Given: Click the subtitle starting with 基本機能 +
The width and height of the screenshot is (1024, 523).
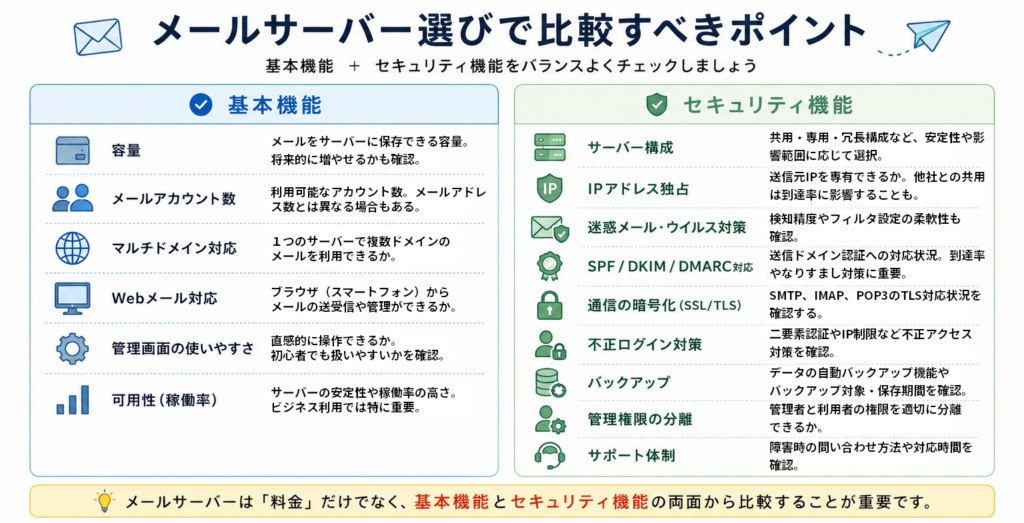Looking at the screenshot, I should [x=511, y=66].
